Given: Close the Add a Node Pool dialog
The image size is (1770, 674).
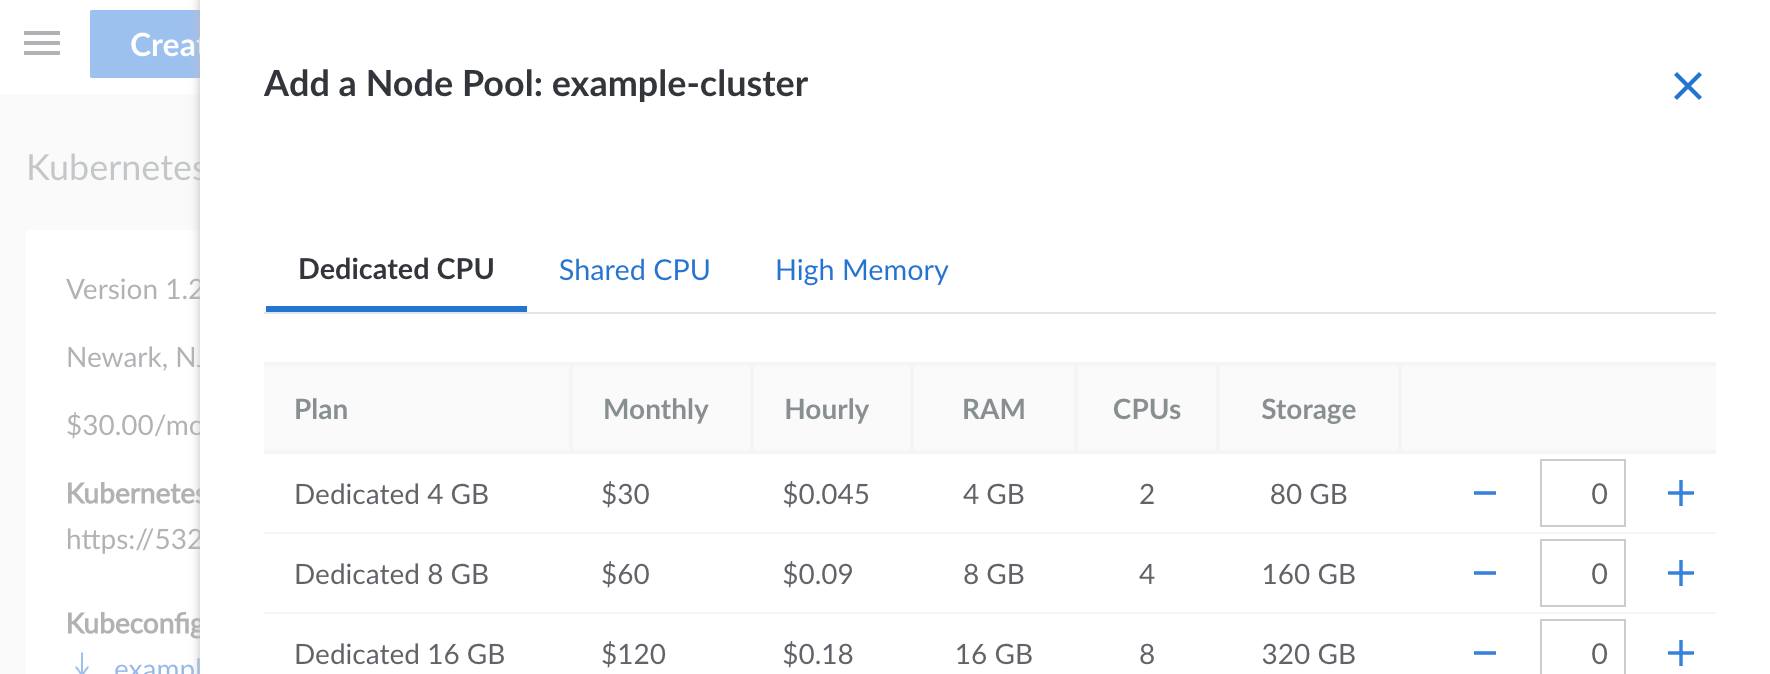Looking at the screenshot, I should pyautogui.click(x=1687, y=87).
